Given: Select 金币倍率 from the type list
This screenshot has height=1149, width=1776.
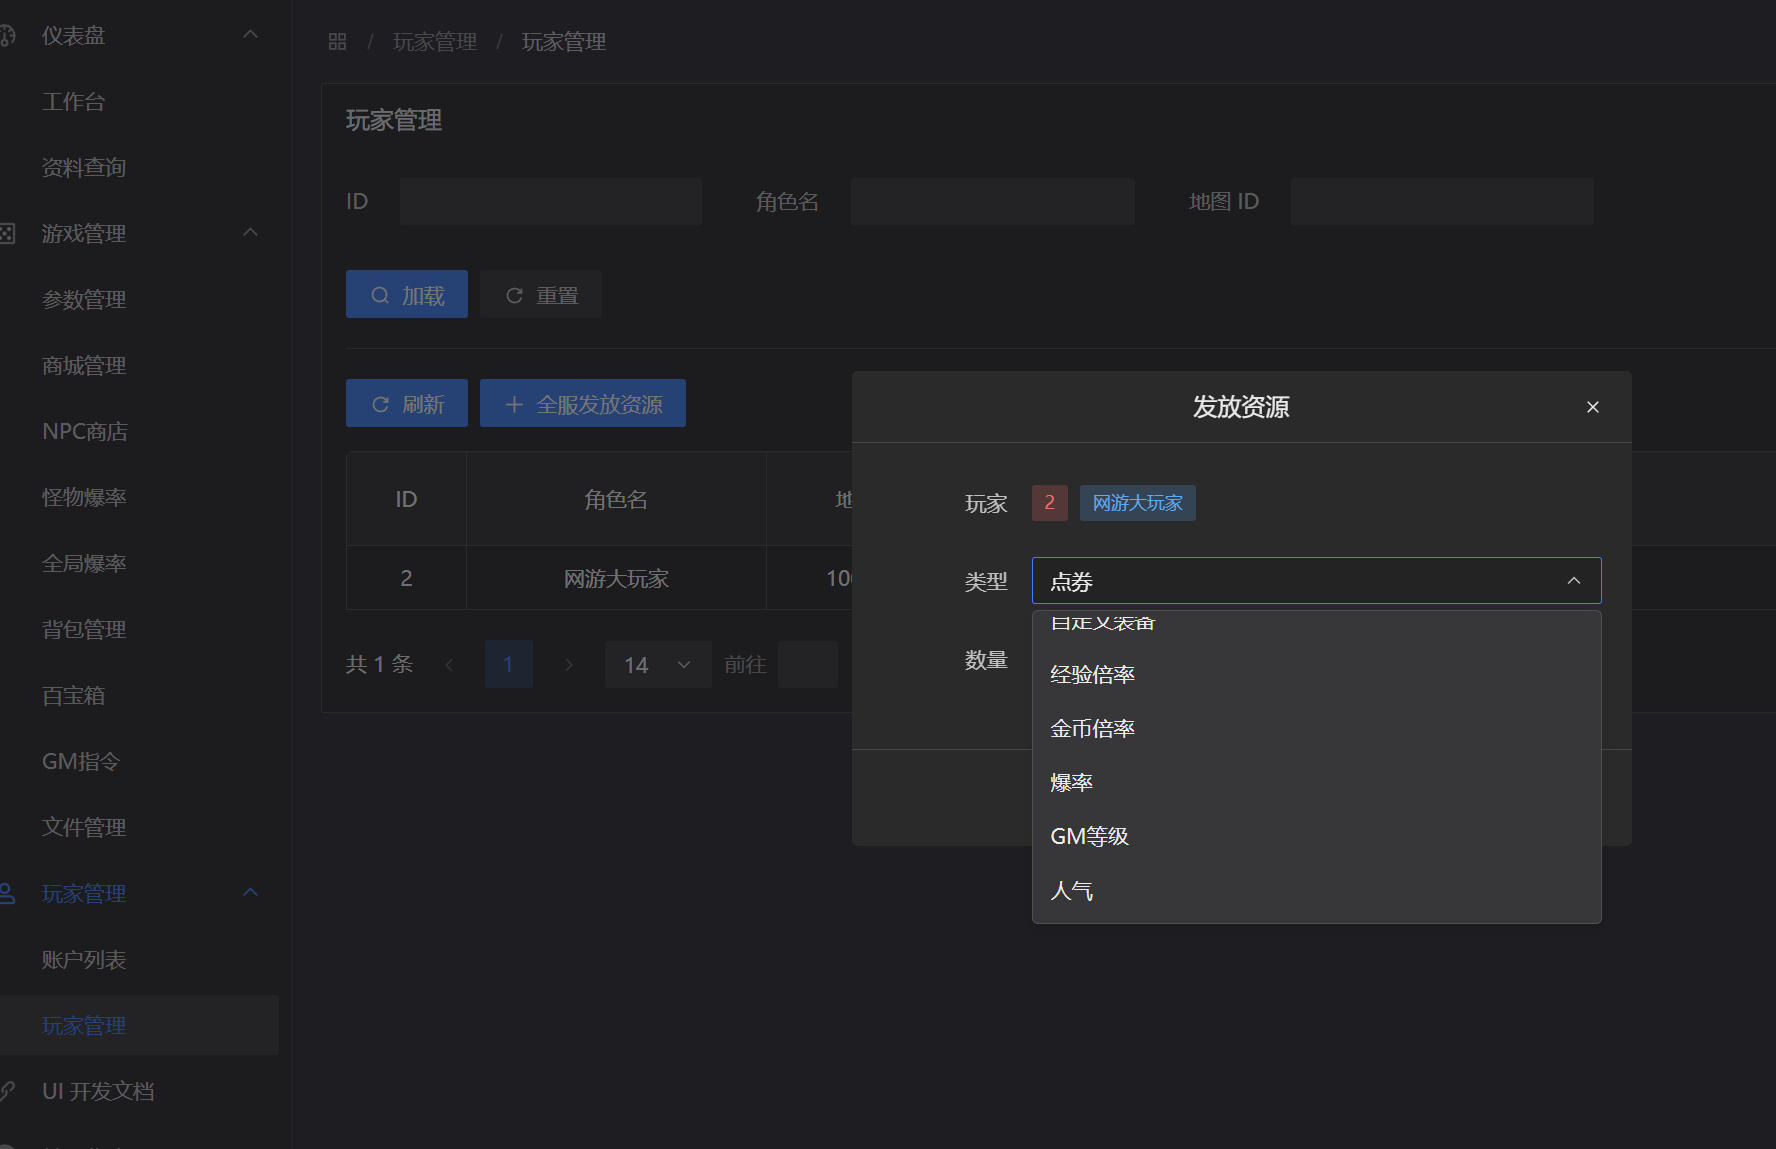Looking at the screenshot, I should point(1092,728).
